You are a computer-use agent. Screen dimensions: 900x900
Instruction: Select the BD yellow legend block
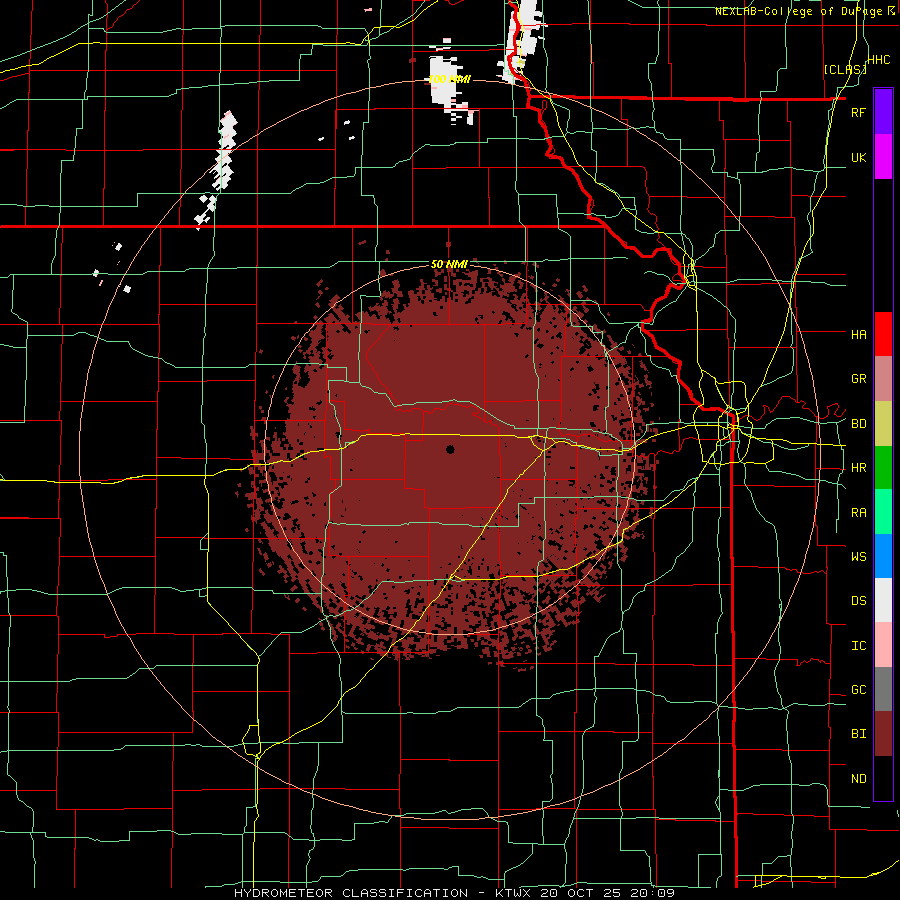pos(883,424)
